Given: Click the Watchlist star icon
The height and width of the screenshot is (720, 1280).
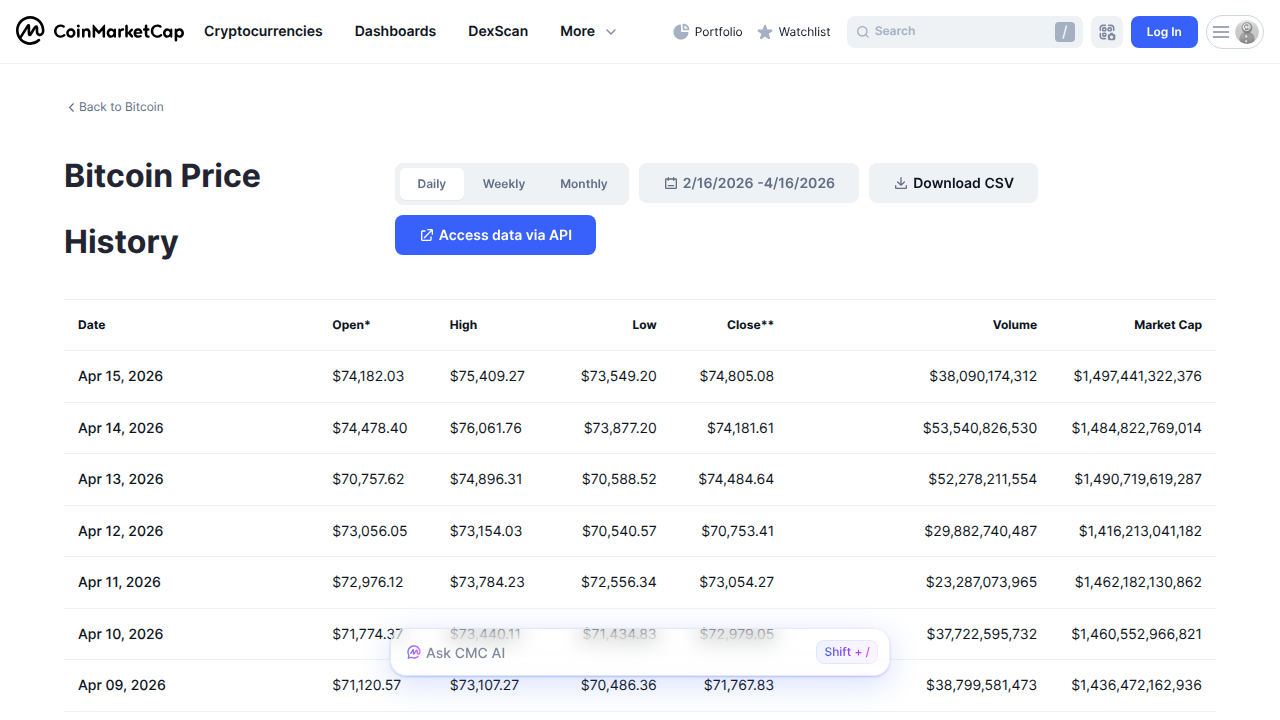Looking at the screenshot, I should tap(764, 31).
